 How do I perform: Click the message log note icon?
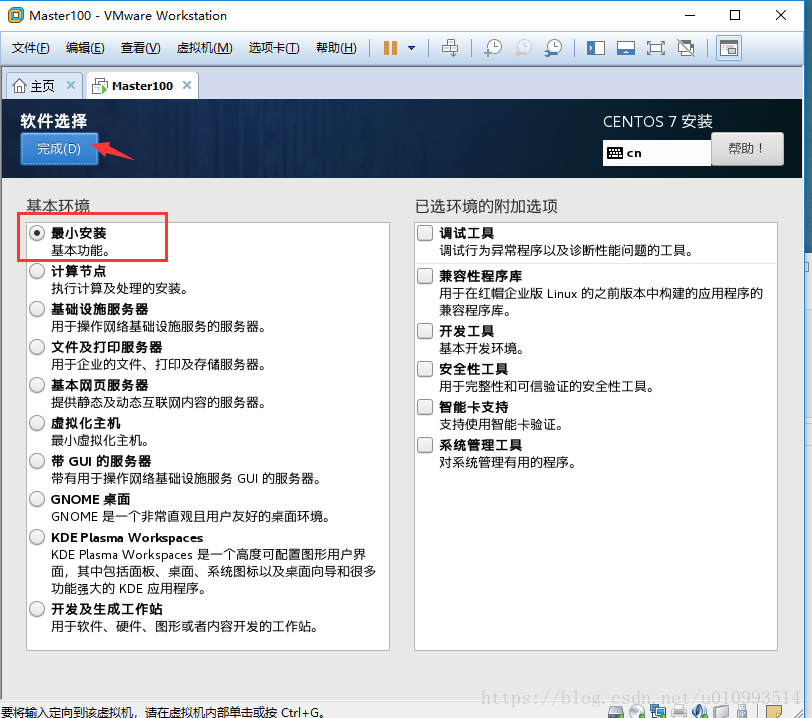(x=774, y=712)
